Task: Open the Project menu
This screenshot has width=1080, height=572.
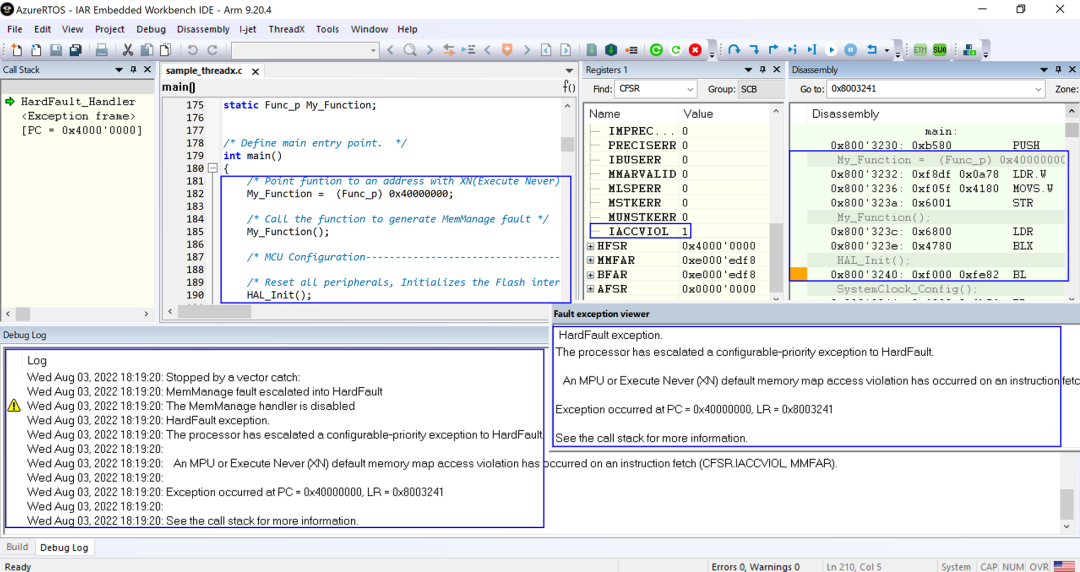Action: click(110, 29)
